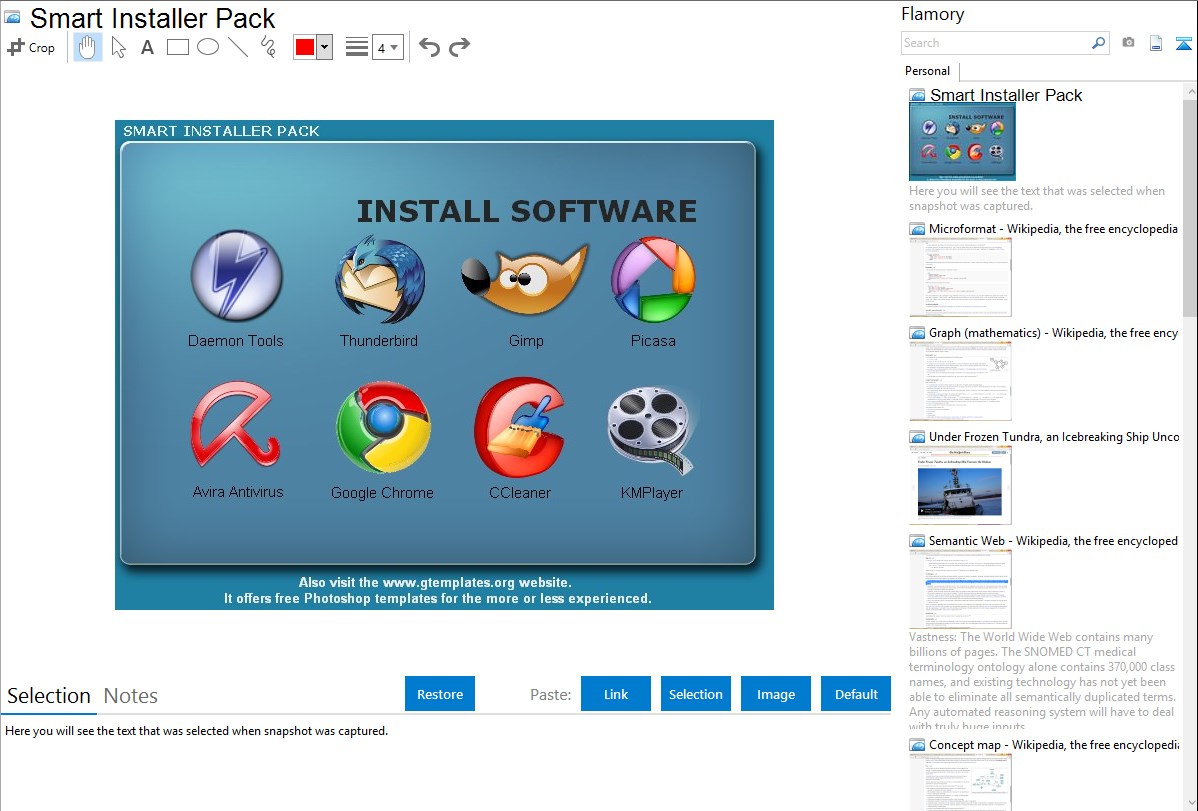Click the search magnifier icon

coord(1099,43)
